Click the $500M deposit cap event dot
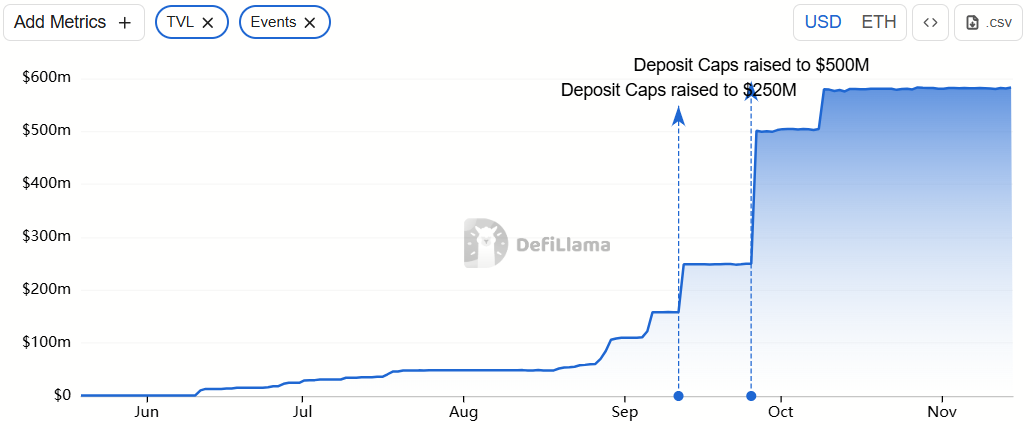1033x429 pixels. (x=751, y=396)
